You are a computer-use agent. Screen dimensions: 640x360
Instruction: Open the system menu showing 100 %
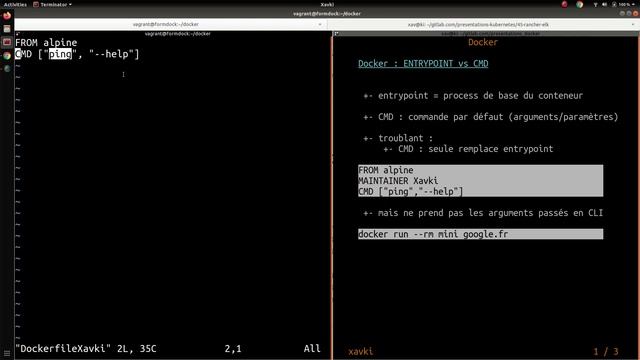click(624, 4)
